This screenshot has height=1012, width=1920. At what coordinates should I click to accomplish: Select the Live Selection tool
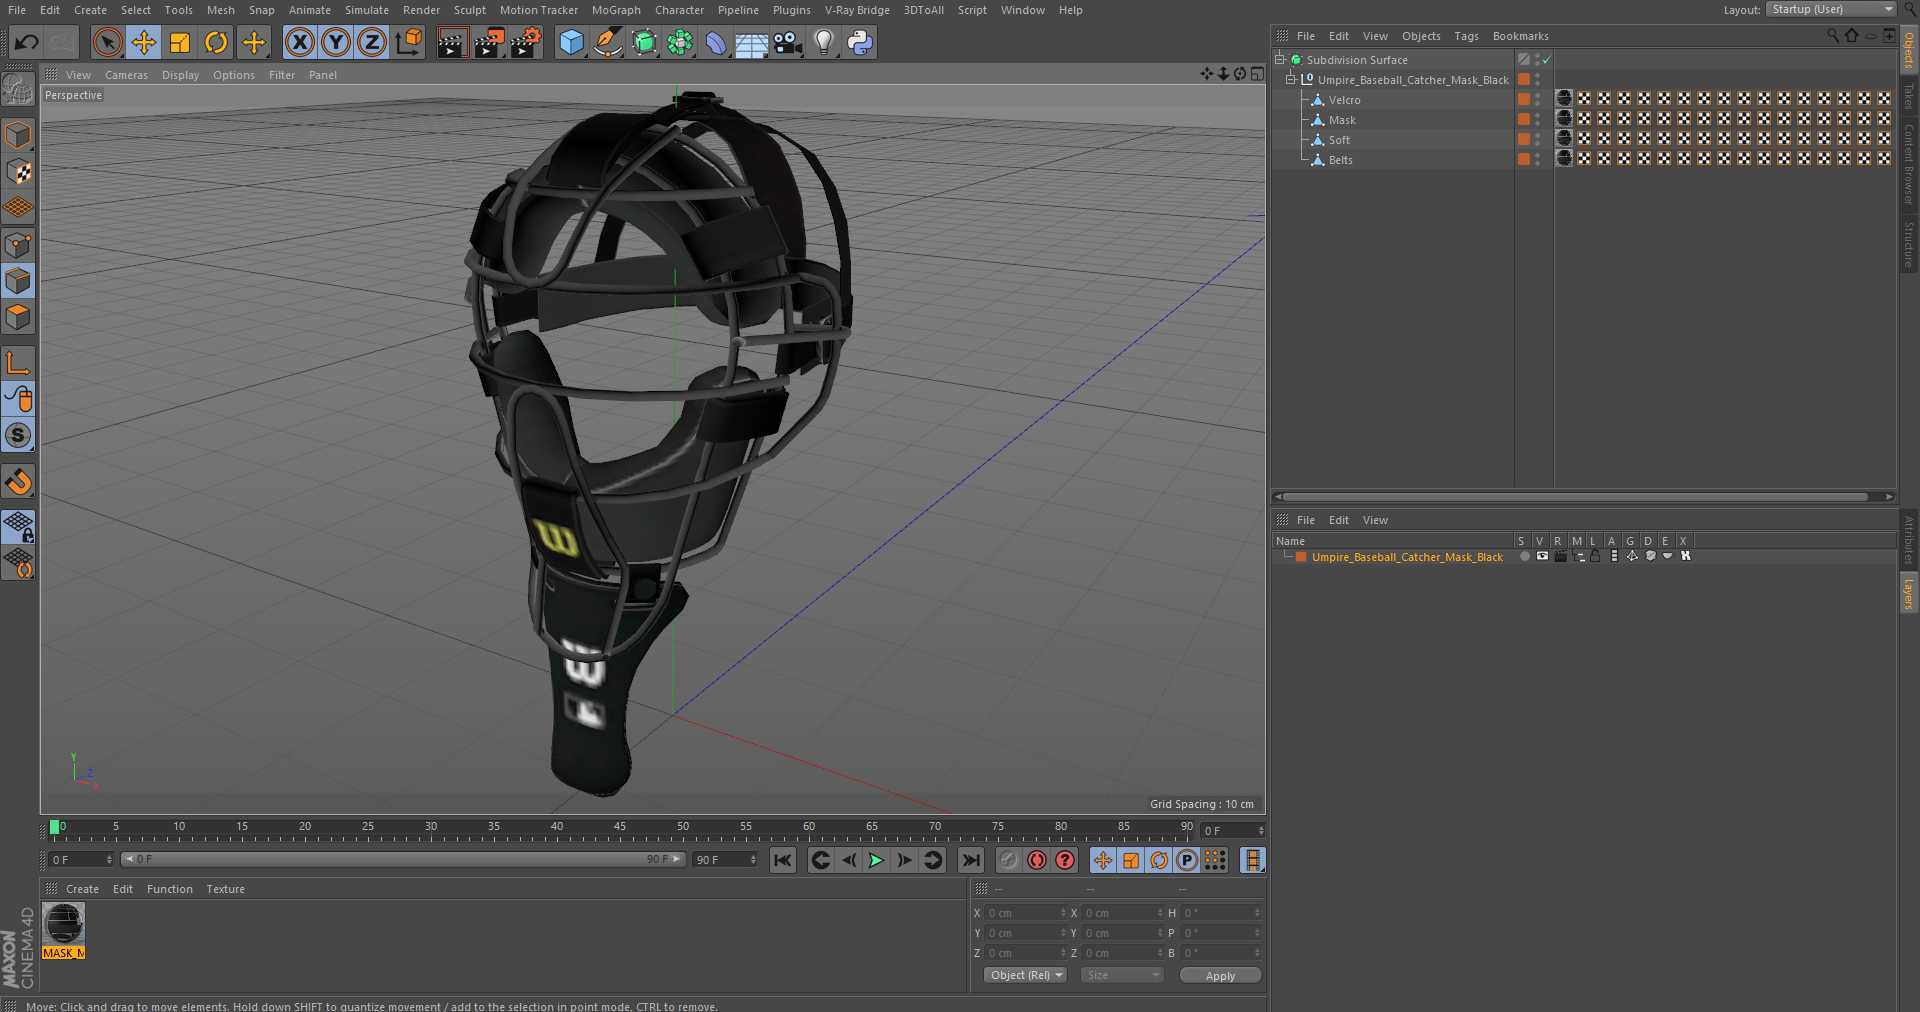point(108,42)
